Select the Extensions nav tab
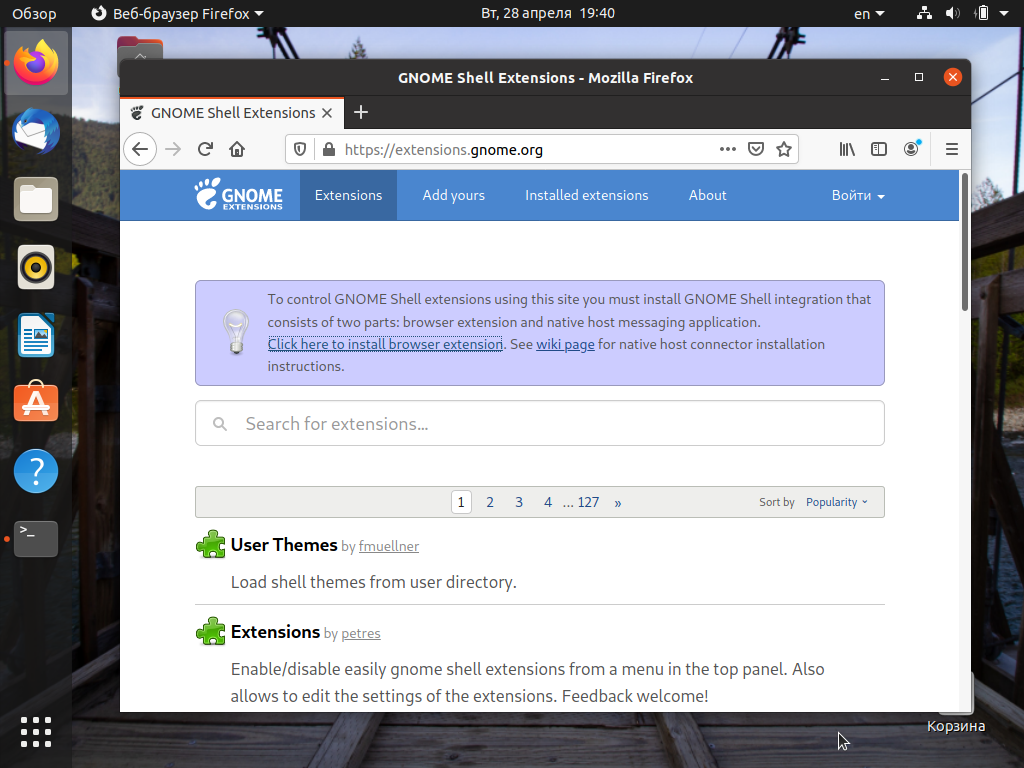 point(348,195)
